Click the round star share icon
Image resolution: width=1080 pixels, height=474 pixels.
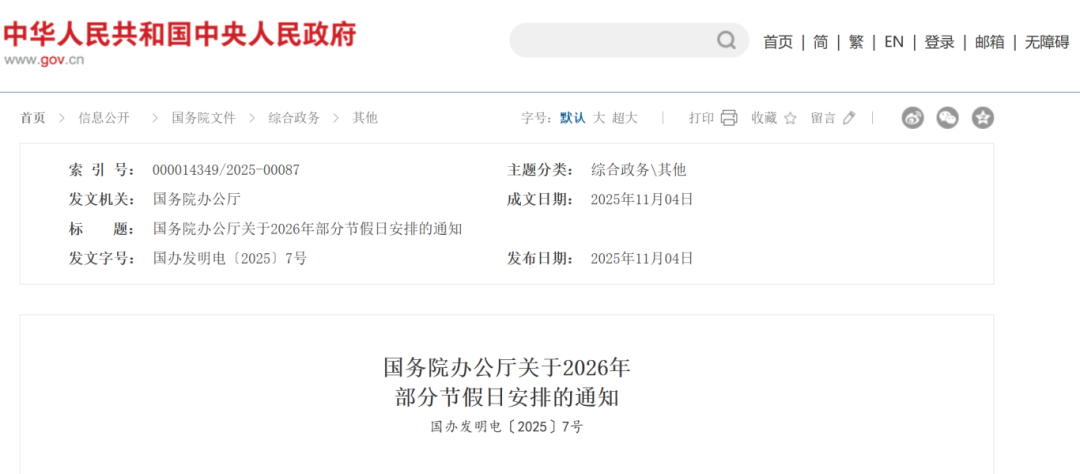(x=983, y=118)
